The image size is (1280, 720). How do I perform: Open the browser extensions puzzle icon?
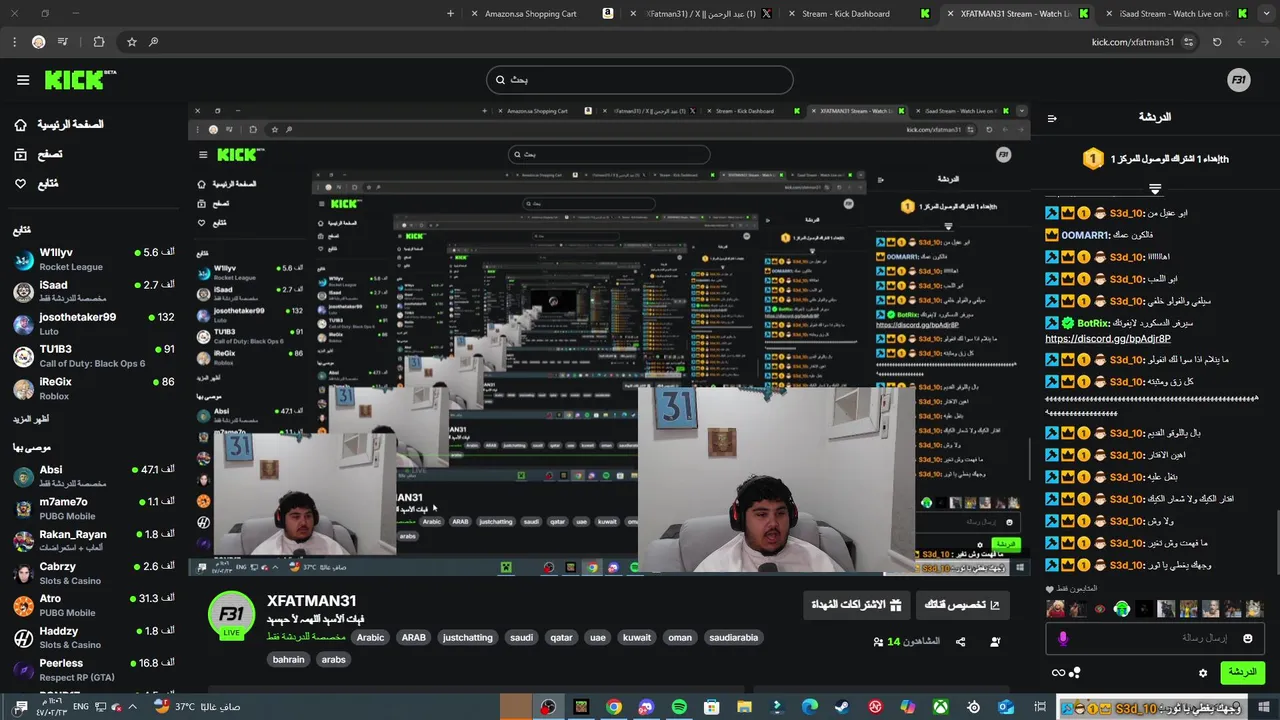pyautogui.click(x=98, y=42)
